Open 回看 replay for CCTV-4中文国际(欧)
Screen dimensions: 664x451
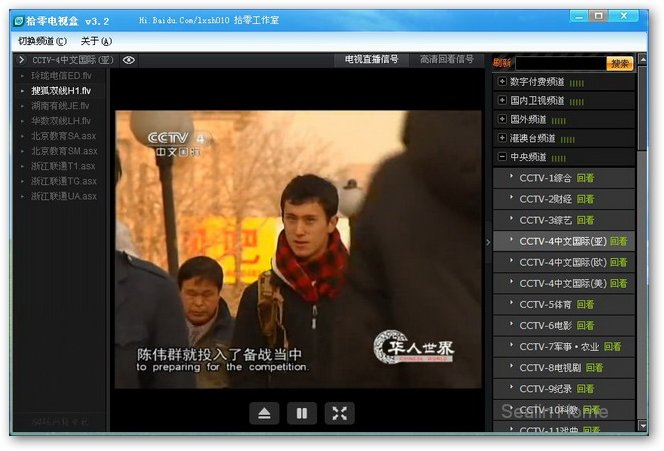618,263
